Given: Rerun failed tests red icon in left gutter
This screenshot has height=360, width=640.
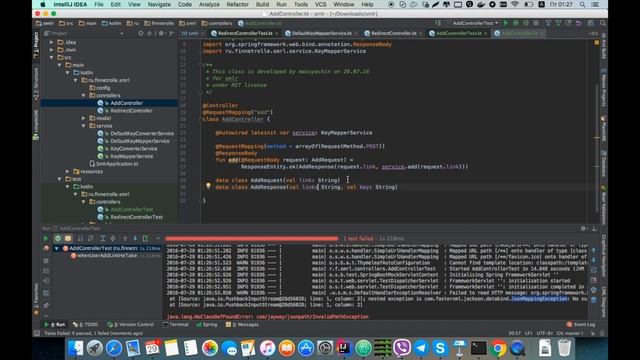Looking at the screenshot, I should pyautogui.click(x=46, y=249).
